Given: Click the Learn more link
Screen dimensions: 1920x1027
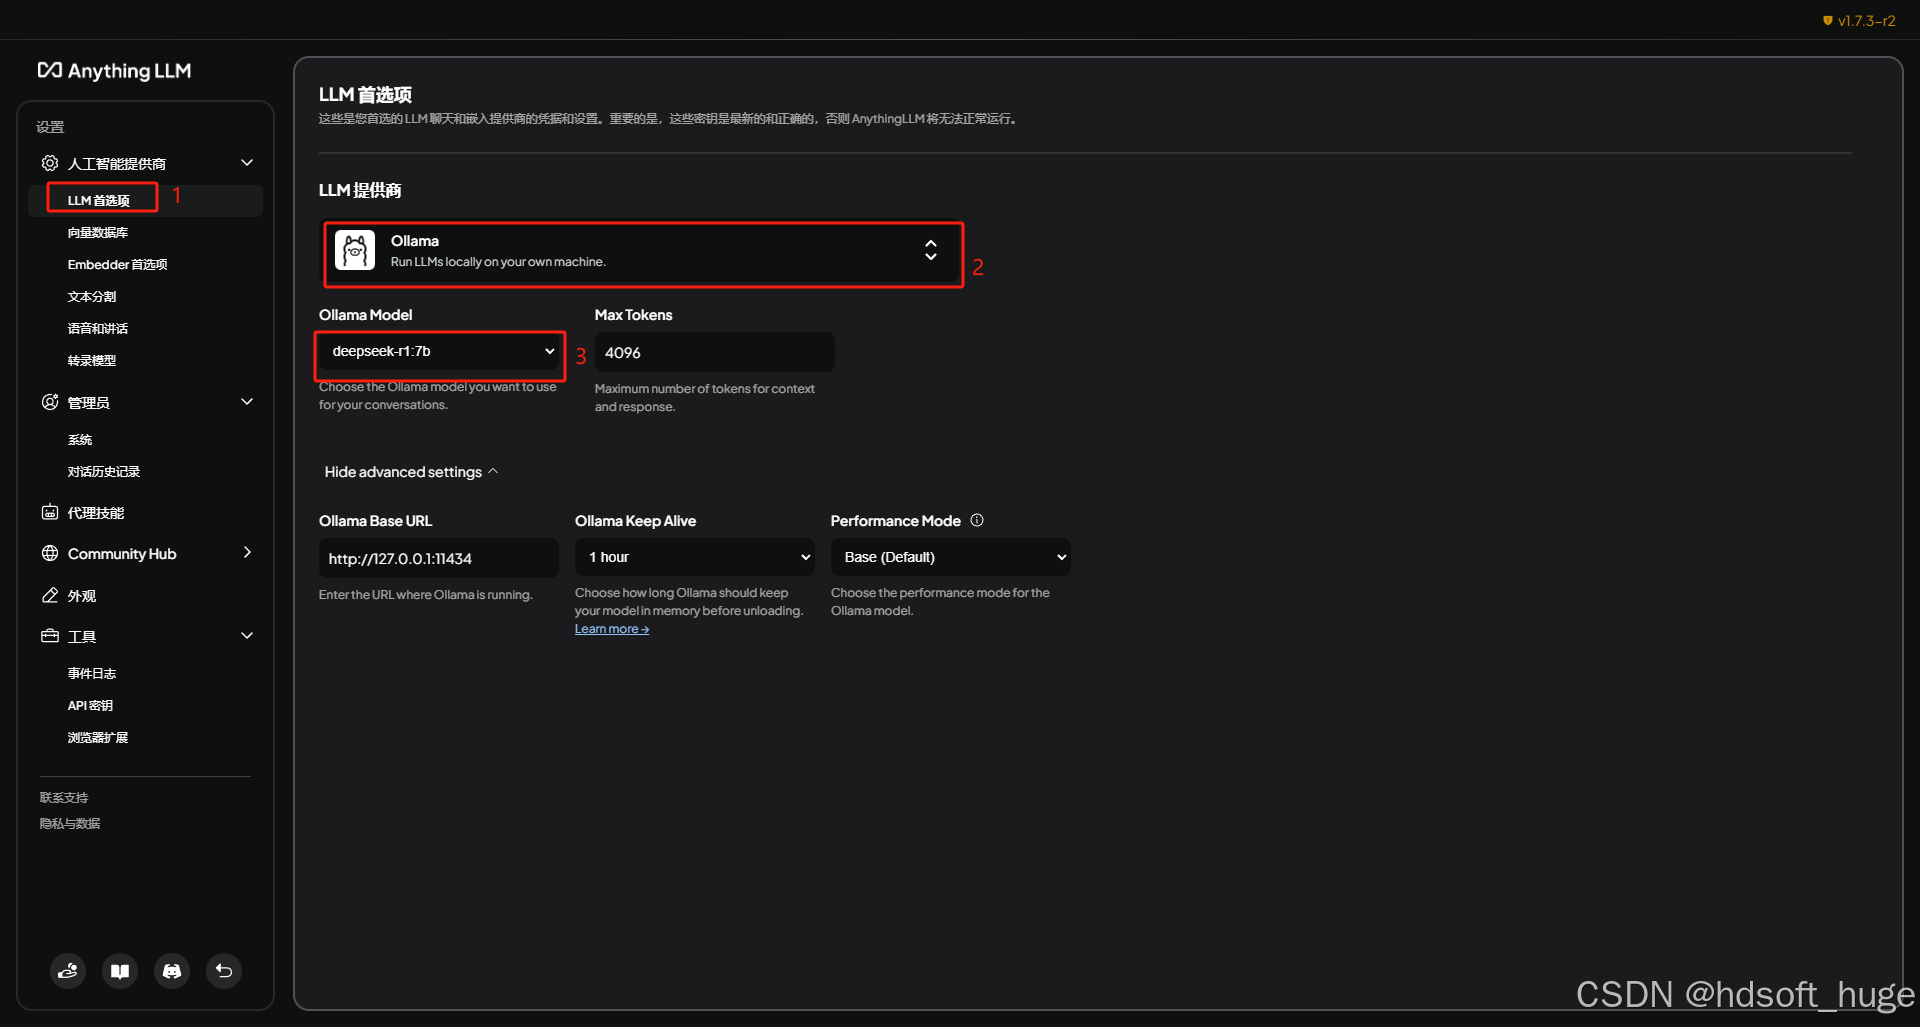Looking at the screenshot, I should [x=612, y=629].
